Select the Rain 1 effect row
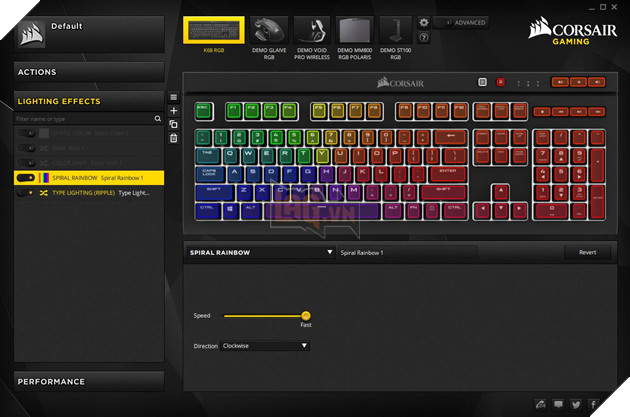Viewport: 630px width, 417px height. pos(89,148)
